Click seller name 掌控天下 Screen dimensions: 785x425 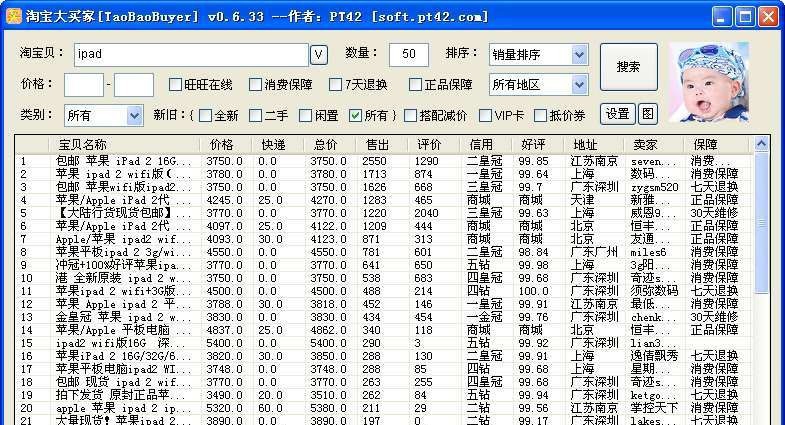(654, 408)
